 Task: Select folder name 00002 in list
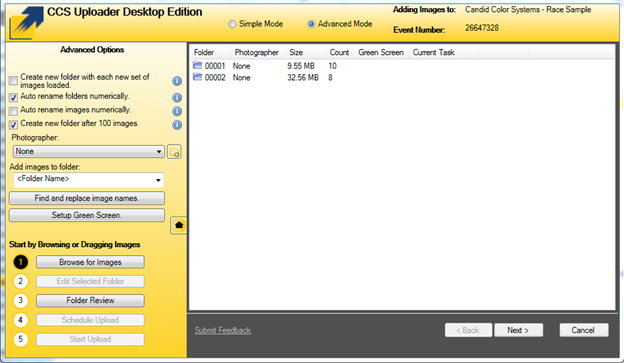point(215,78)
